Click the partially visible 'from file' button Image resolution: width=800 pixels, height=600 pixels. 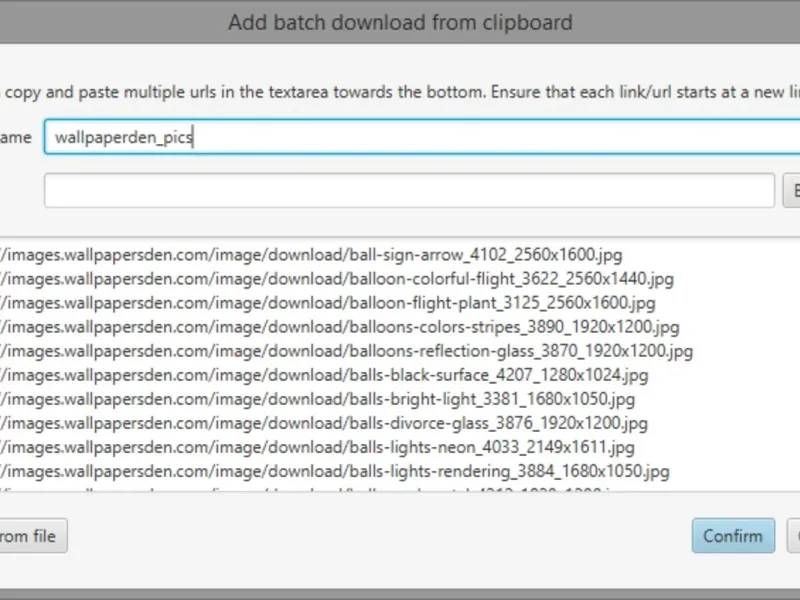pos(33,536)
